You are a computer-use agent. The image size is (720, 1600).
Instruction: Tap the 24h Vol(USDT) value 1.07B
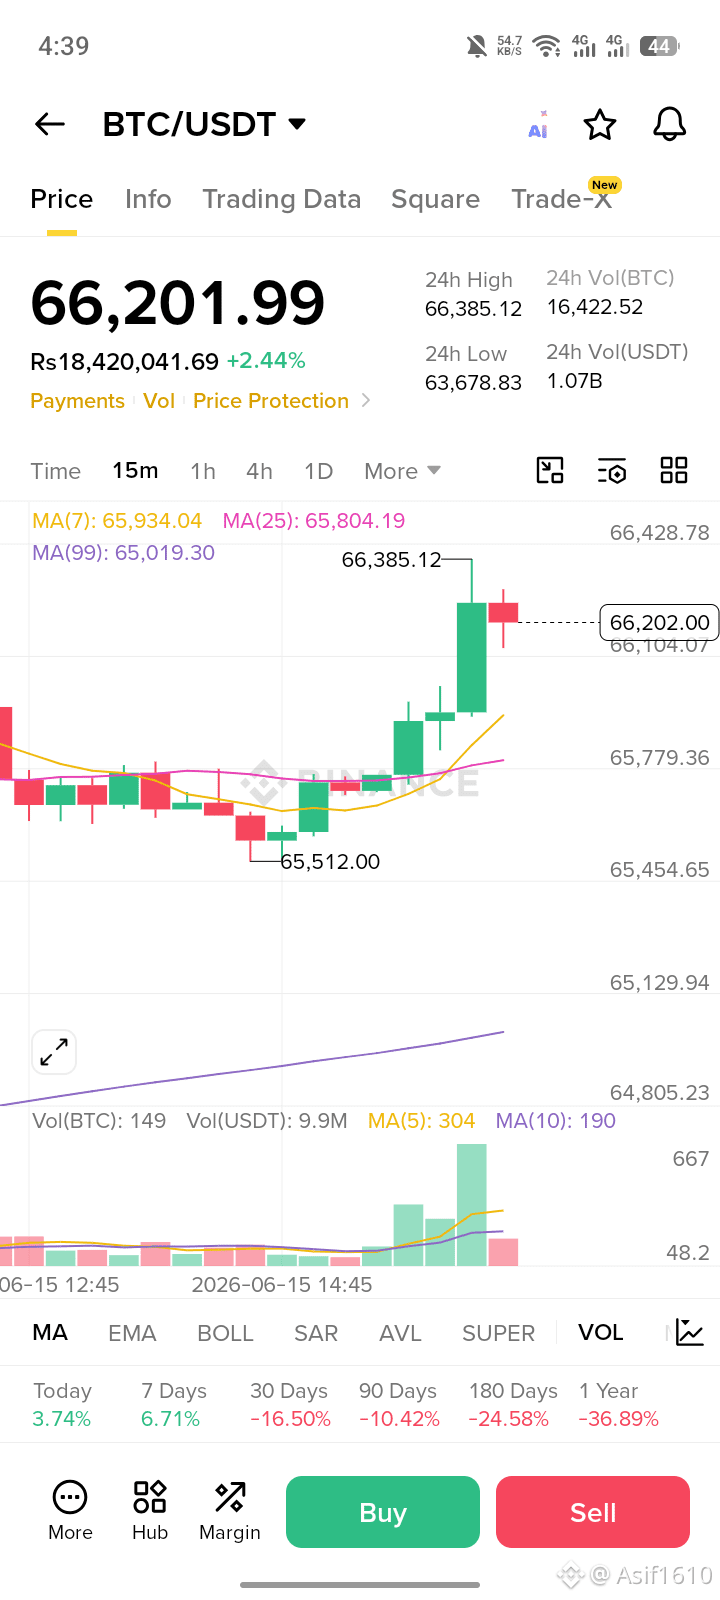[x=575, y=381]
